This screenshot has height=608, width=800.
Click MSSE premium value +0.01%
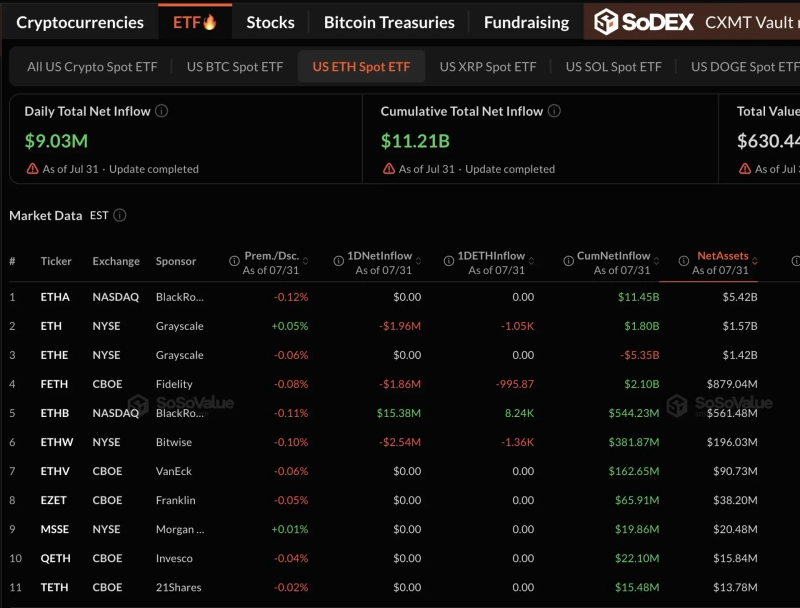(x=290, y=529)
